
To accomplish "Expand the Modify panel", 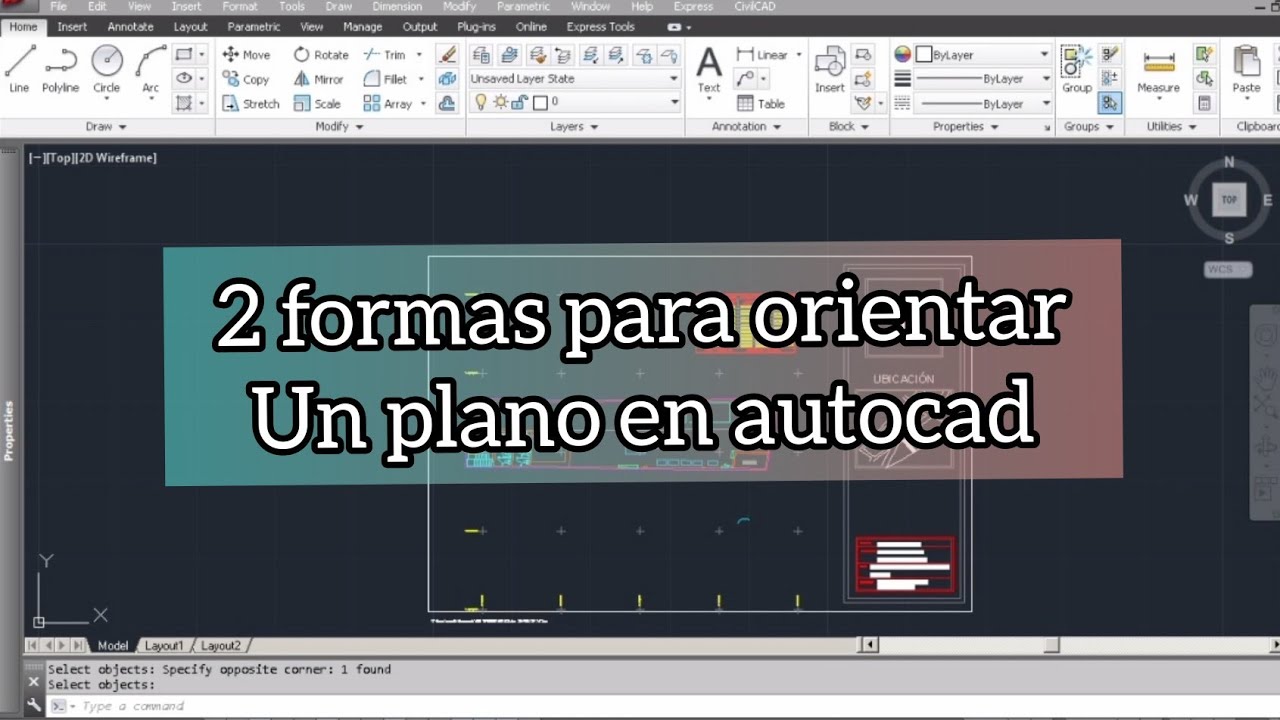I will (x=339, y=127).
